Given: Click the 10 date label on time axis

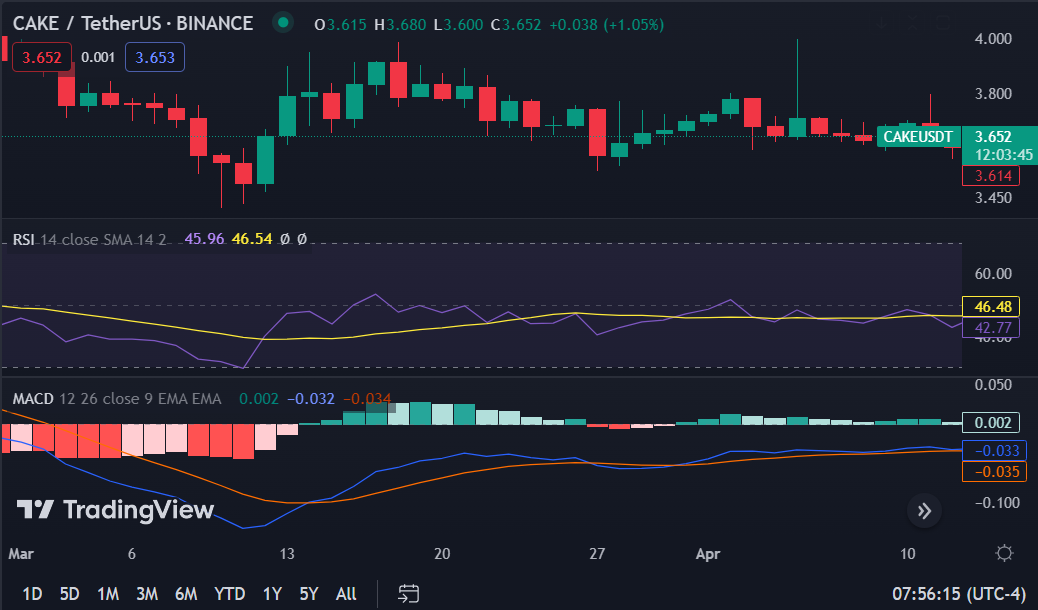Looking at the screenshot, I should pyautogui.click(x=908, y=554).
